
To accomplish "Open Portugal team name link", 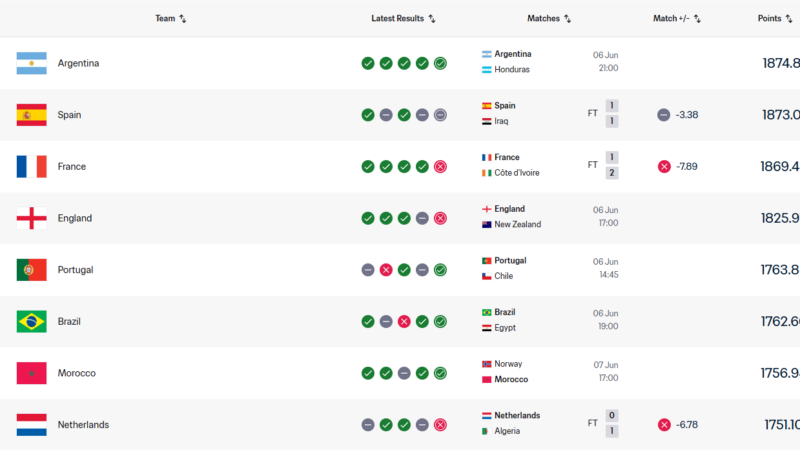I will tap(75, 270).
